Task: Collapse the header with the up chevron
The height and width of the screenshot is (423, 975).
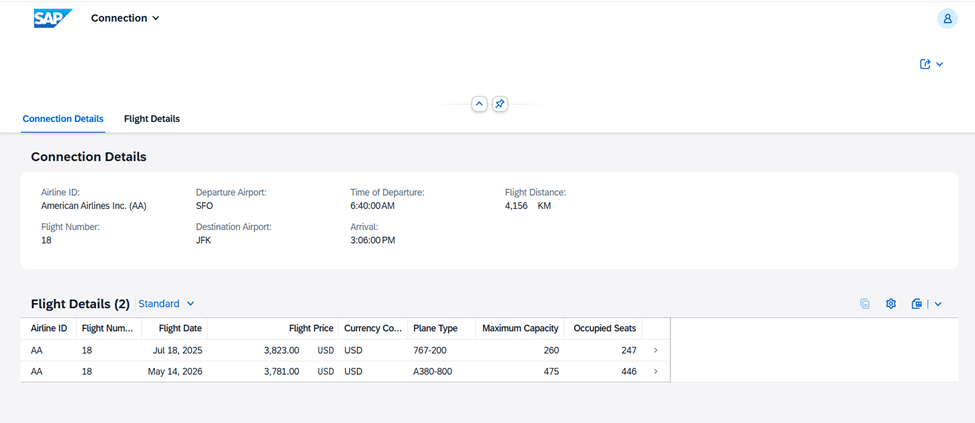Action: click(x=479, y=104)
